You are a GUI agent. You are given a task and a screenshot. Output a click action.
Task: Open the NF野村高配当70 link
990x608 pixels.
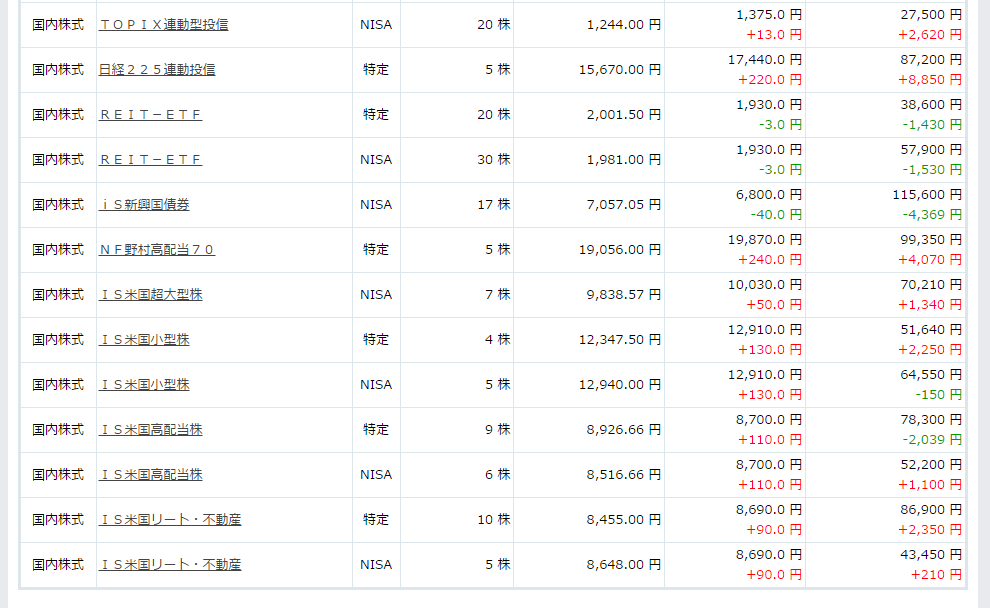click(157, 249)
